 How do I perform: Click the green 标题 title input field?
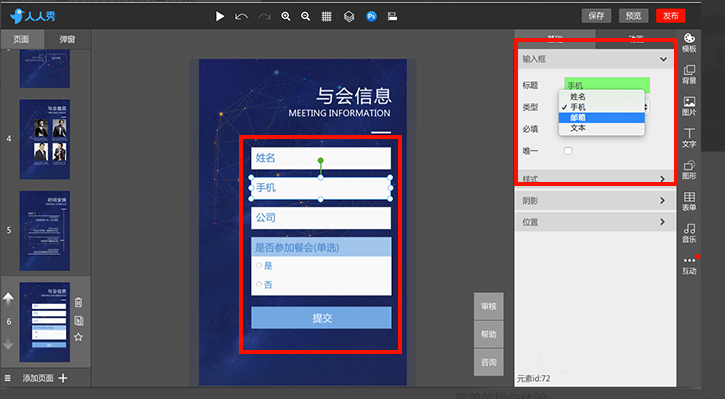tap(607, 85)
